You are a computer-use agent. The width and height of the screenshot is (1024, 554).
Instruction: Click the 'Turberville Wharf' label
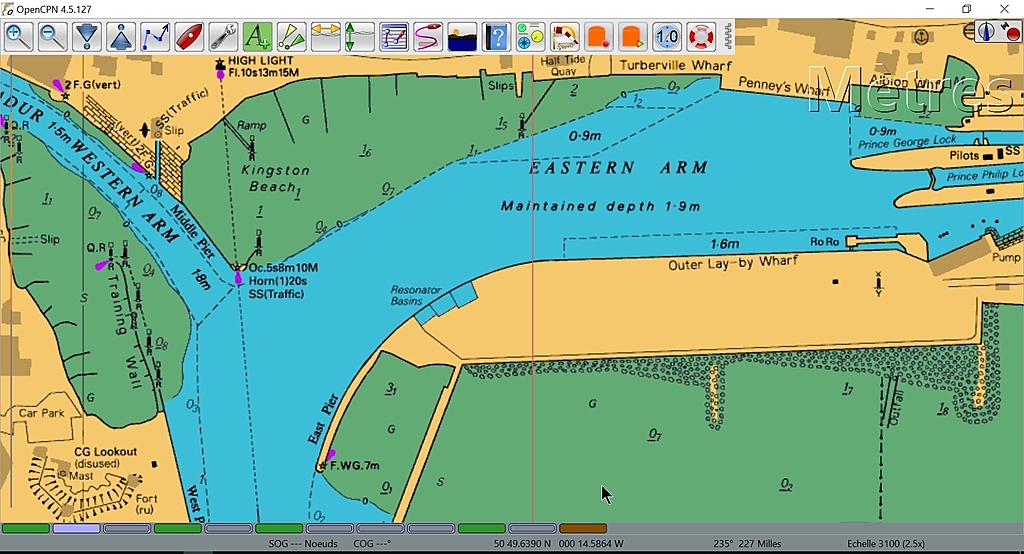[675, 65]
